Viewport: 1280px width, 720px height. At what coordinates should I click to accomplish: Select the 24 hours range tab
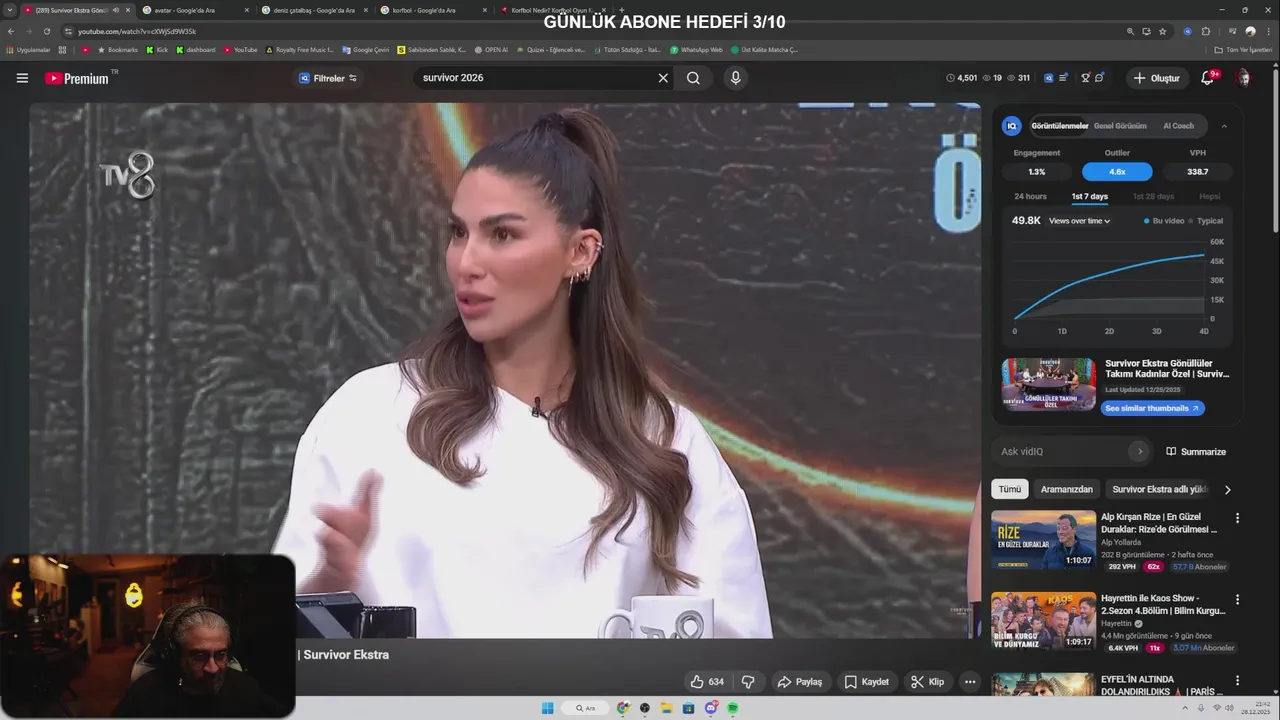point(1030,197)
